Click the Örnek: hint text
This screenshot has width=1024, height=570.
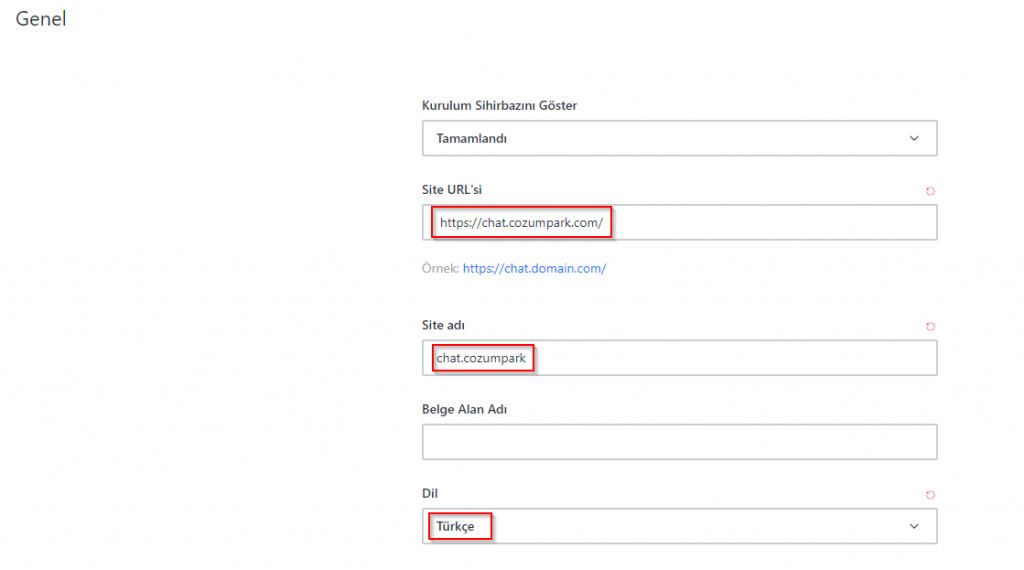click(x=441, y=268)
